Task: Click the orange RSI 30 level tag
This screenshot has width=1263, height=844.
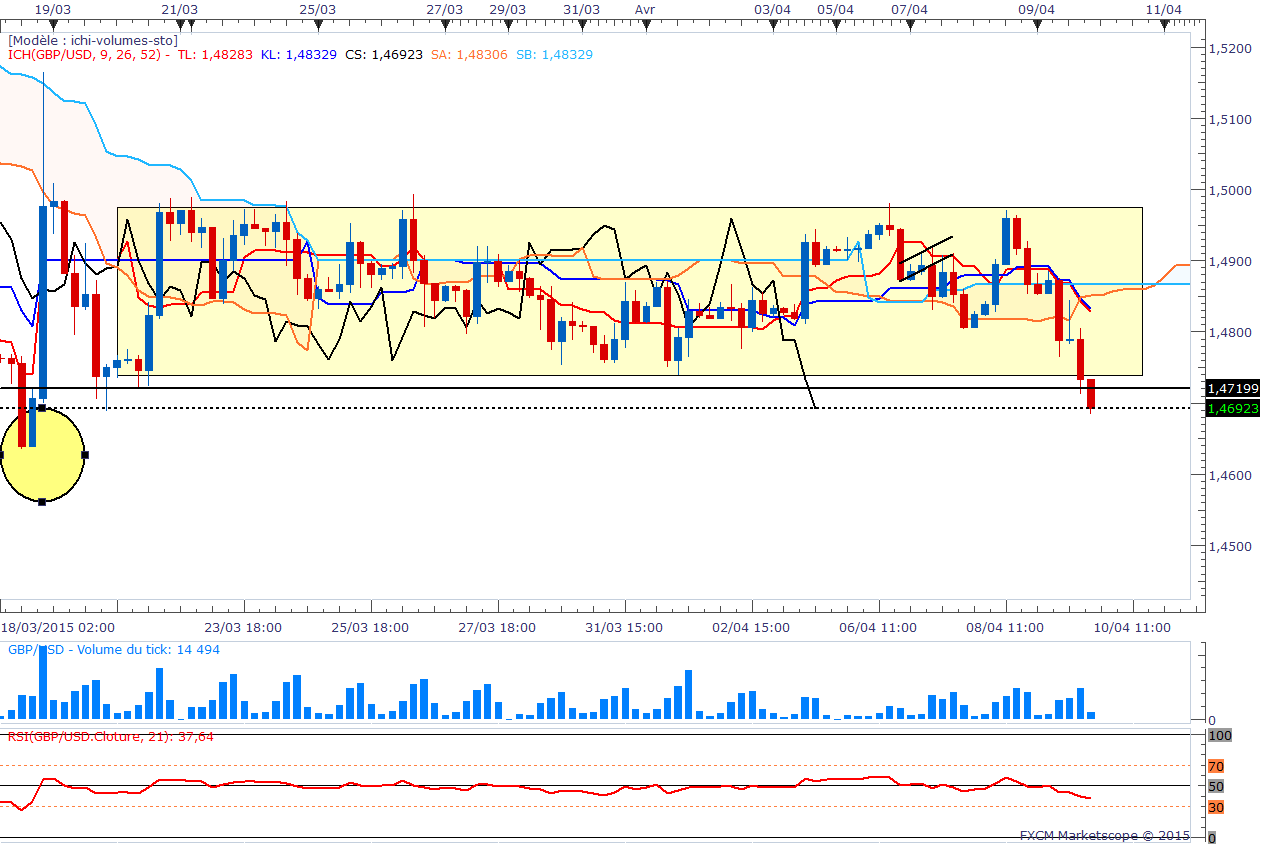Action: pos(1215,807)
